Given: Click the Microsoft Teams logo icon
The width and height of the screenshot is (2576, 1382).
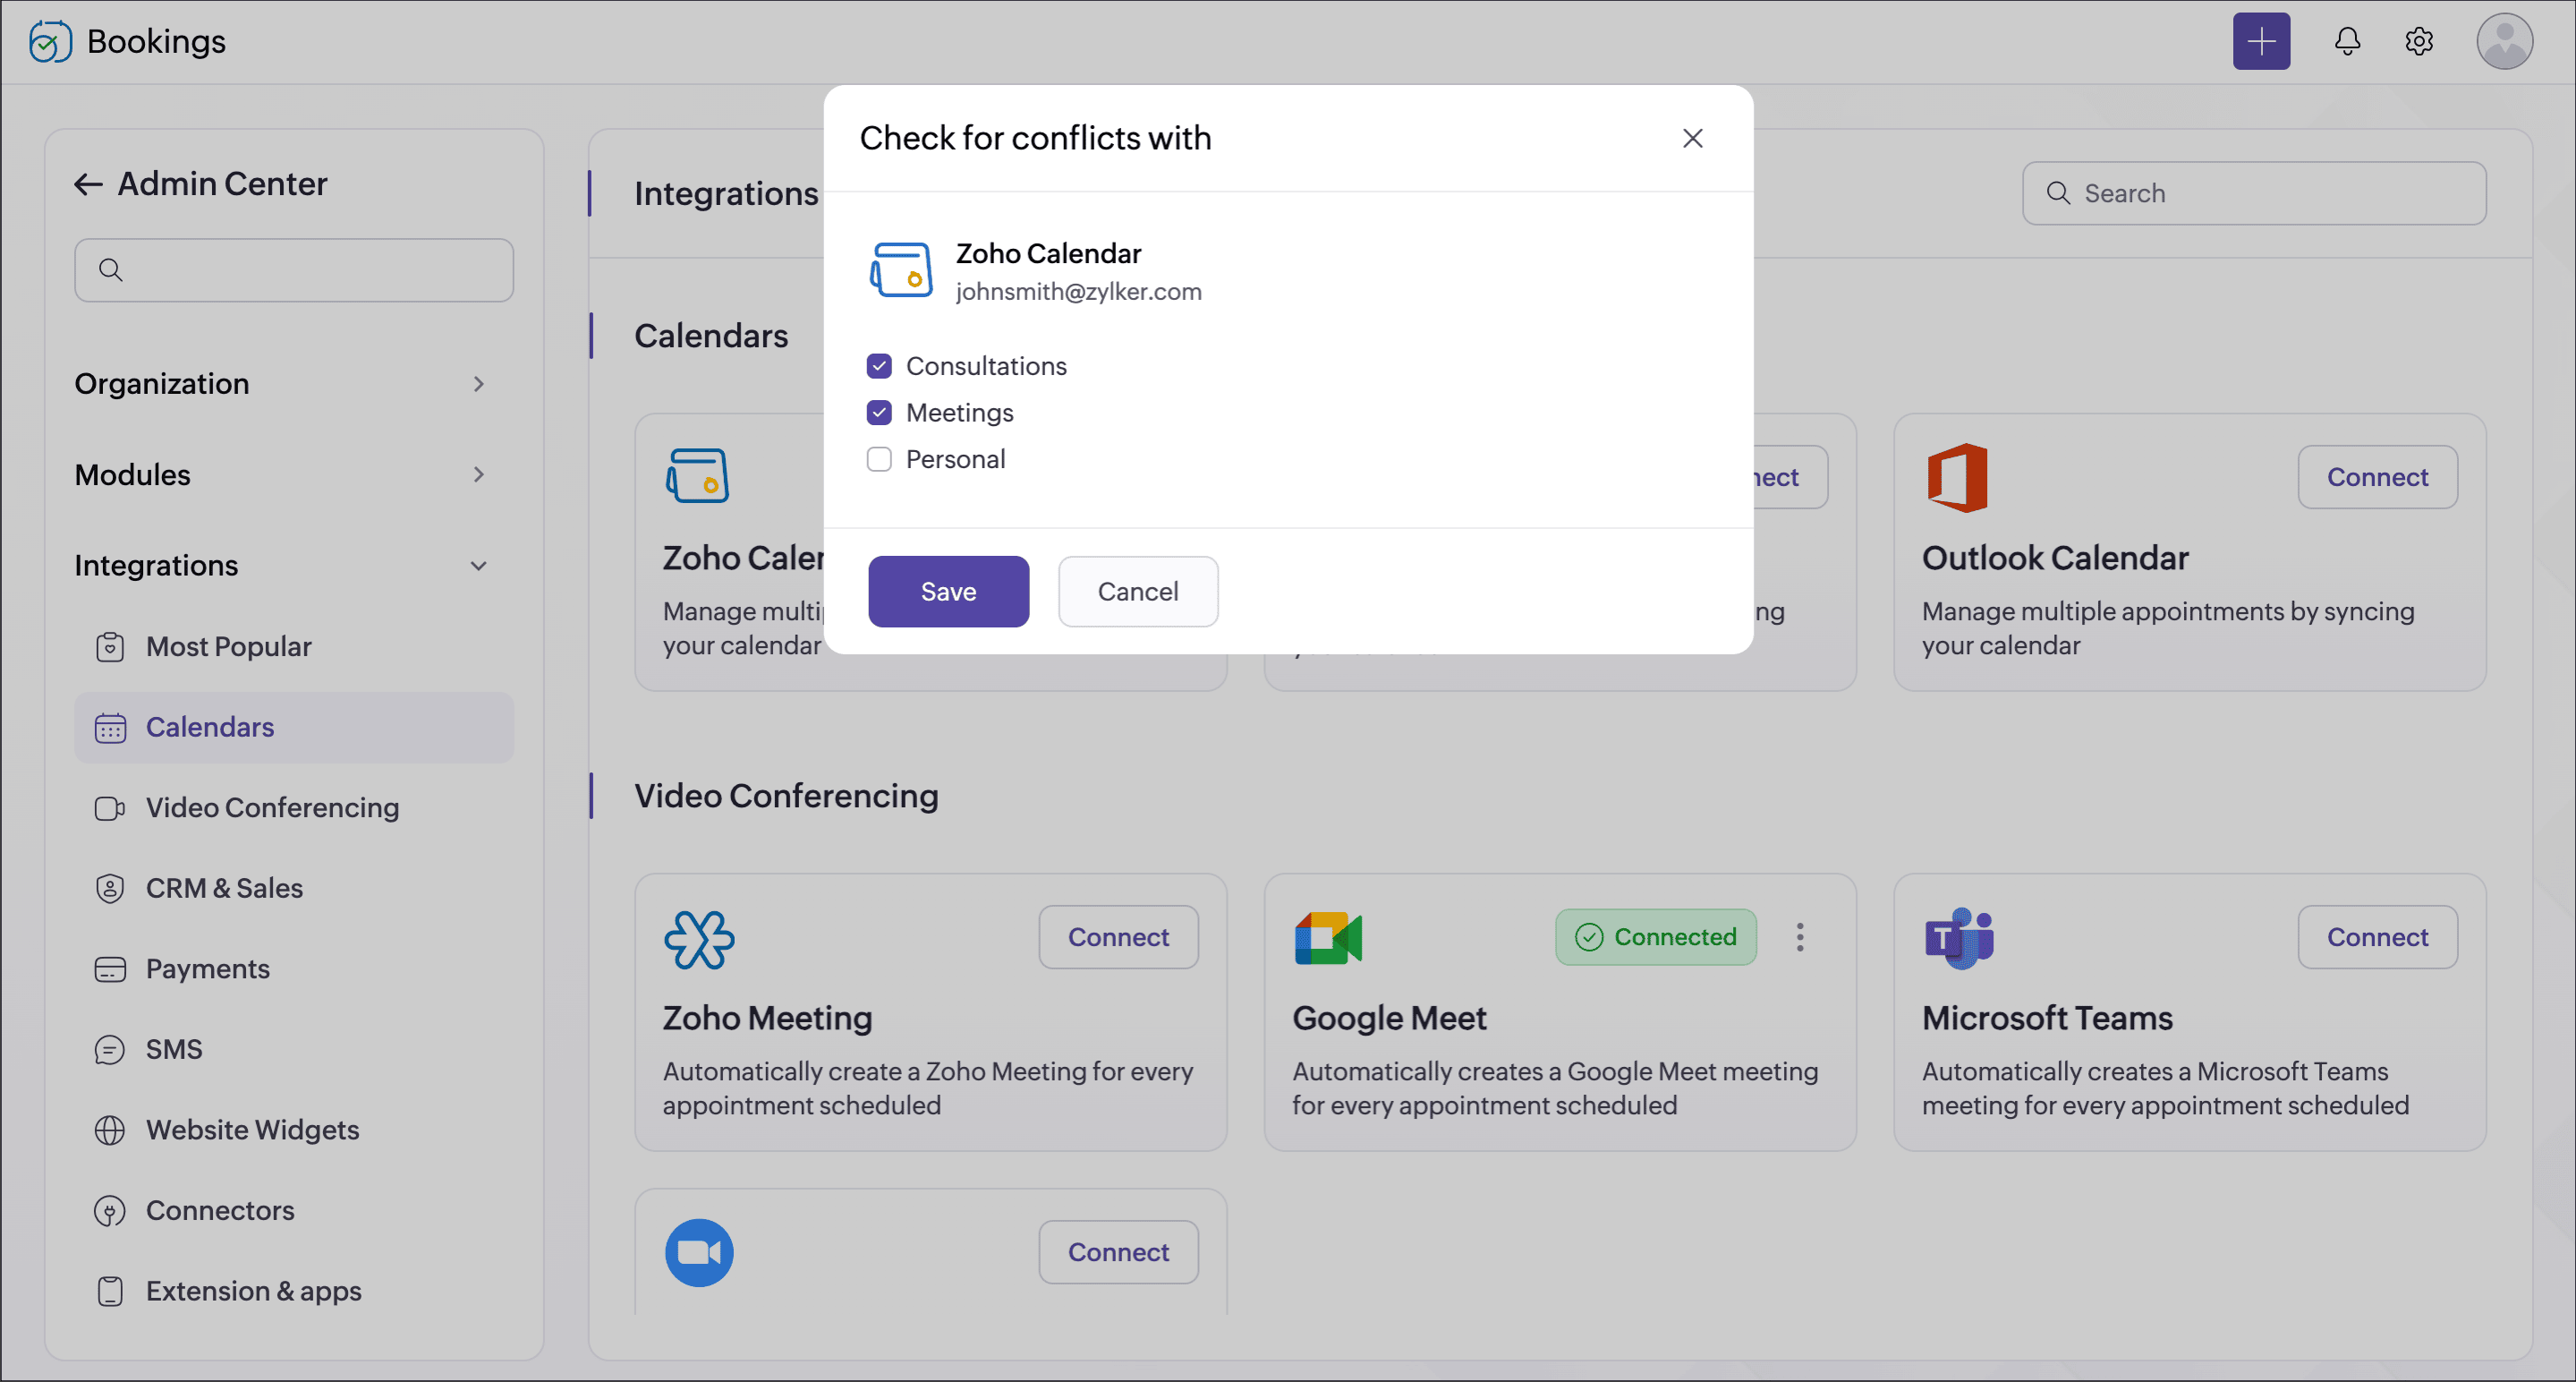Looking at the screenshot, I should (1959, 938).
